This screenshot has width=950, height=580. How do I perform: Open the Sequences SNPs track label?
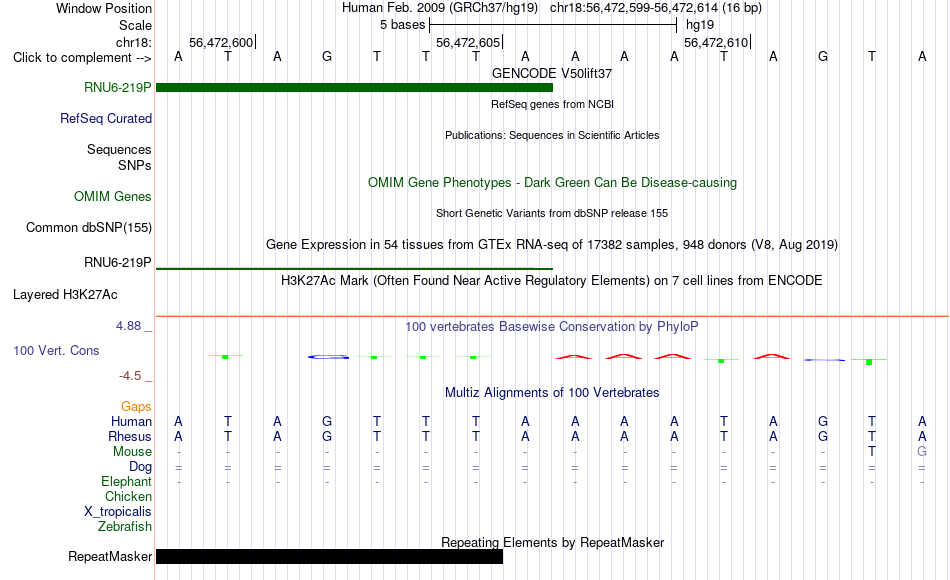119,157
